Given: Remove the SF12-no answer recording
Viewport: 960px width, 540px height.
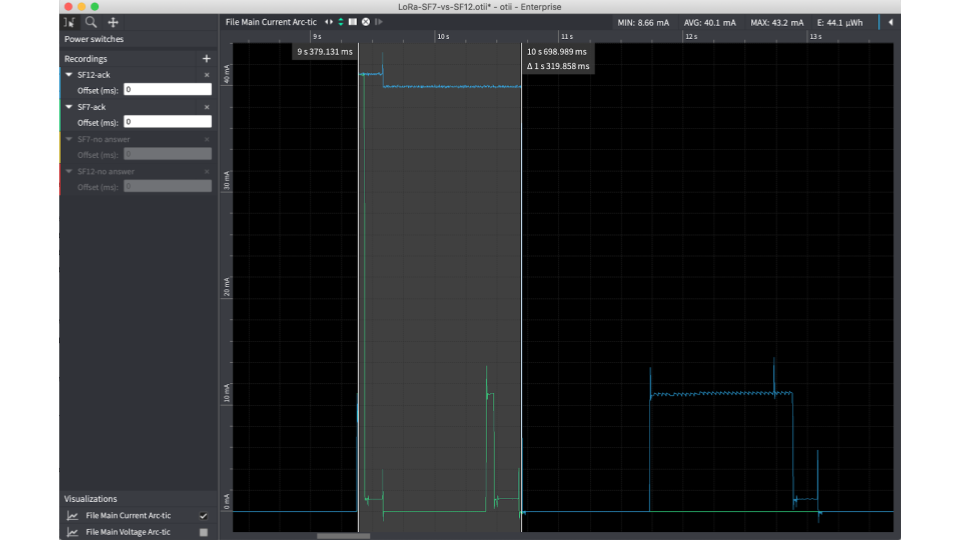Looking at the screenshot, I should pyautogui.click(x=207, y=172).
